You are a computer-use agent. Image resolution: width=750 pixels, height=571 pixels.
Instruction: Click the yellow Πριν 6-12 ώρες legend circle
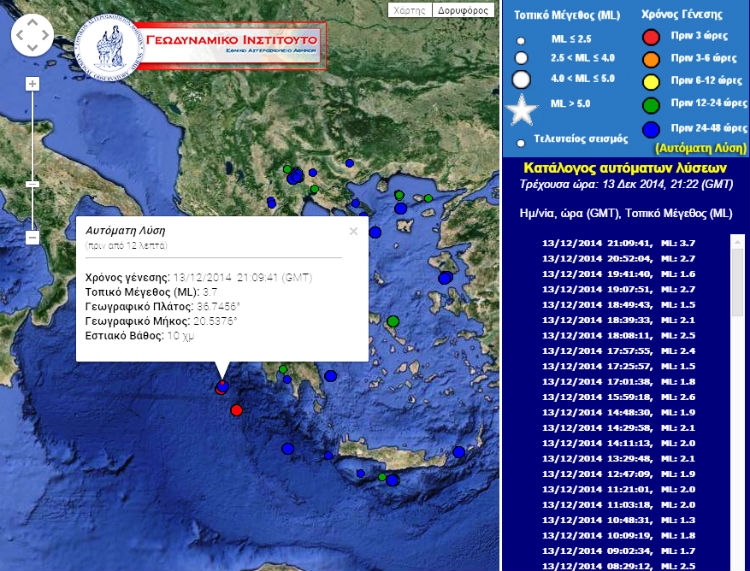click(x=650, y=82)
